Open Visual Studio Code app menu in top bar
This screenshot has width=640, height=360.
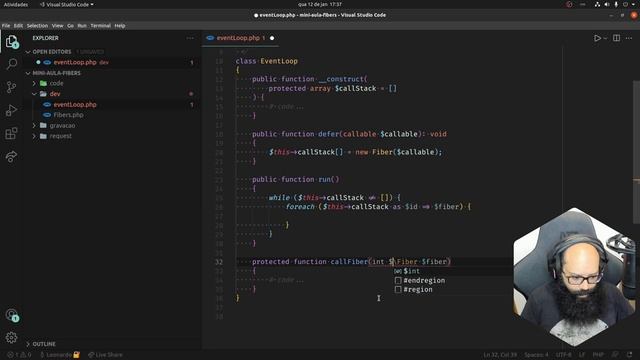66,4
